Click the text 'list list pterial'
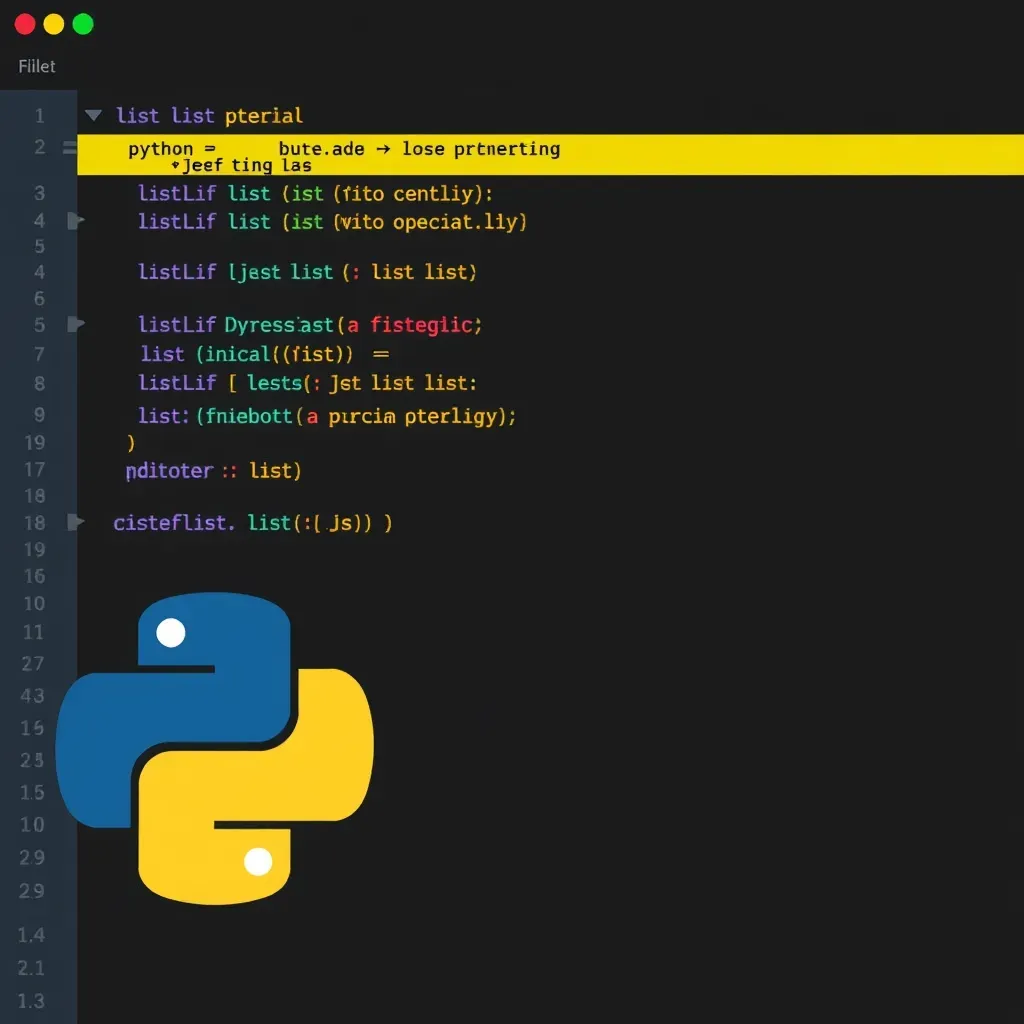Screen dimensions: 1024x1024 pos(210,116)
